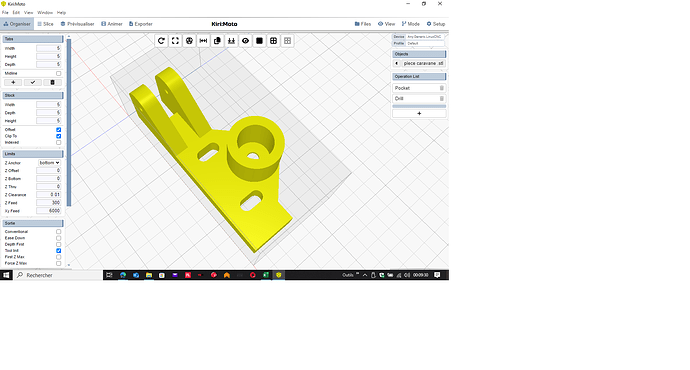Click the Exporter button
Image resolution: width=690 pixels, height=370 pixels.
[x=141, y=24]
